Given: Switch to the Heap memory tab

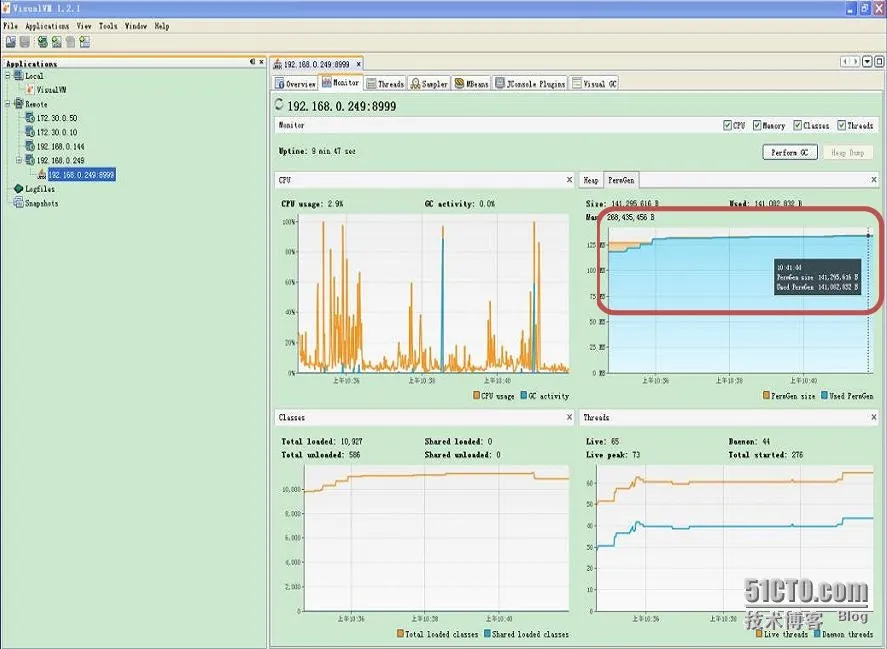Looking at the screenshot, I should tap(591, 181).
